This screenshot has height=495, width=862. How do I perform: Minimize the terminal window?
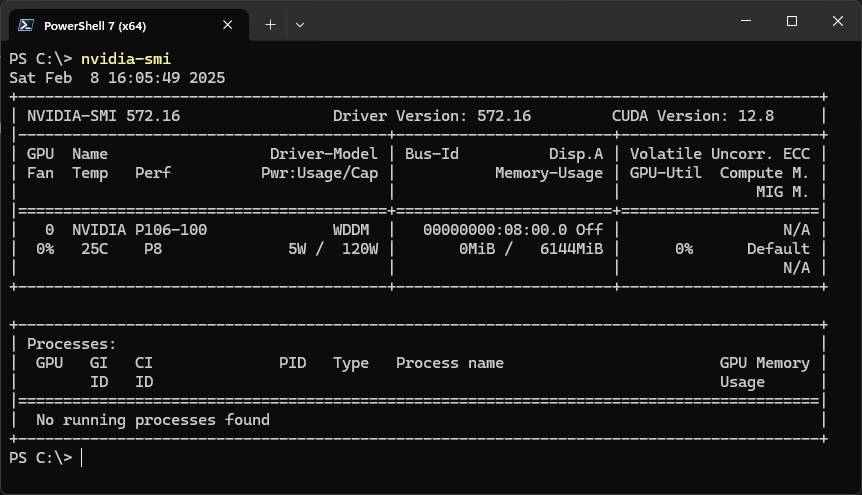746,21
